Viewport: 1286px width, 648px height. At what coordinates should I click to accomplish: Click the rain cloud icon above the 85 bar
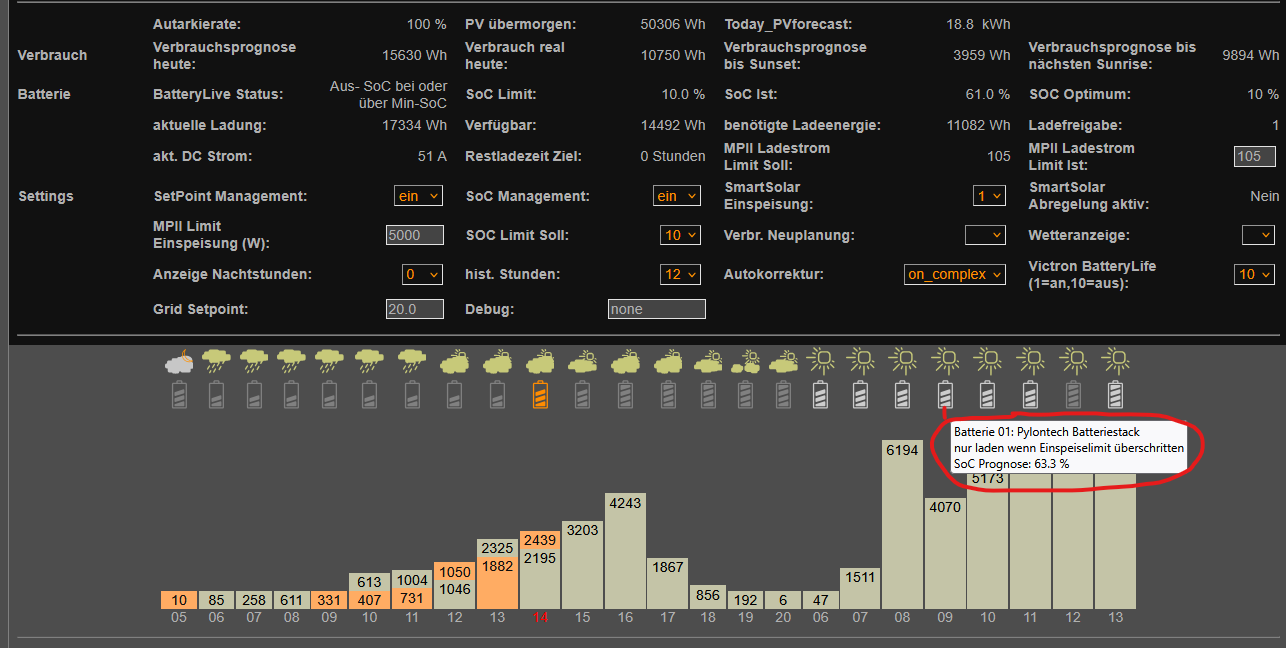coord(218,361)
